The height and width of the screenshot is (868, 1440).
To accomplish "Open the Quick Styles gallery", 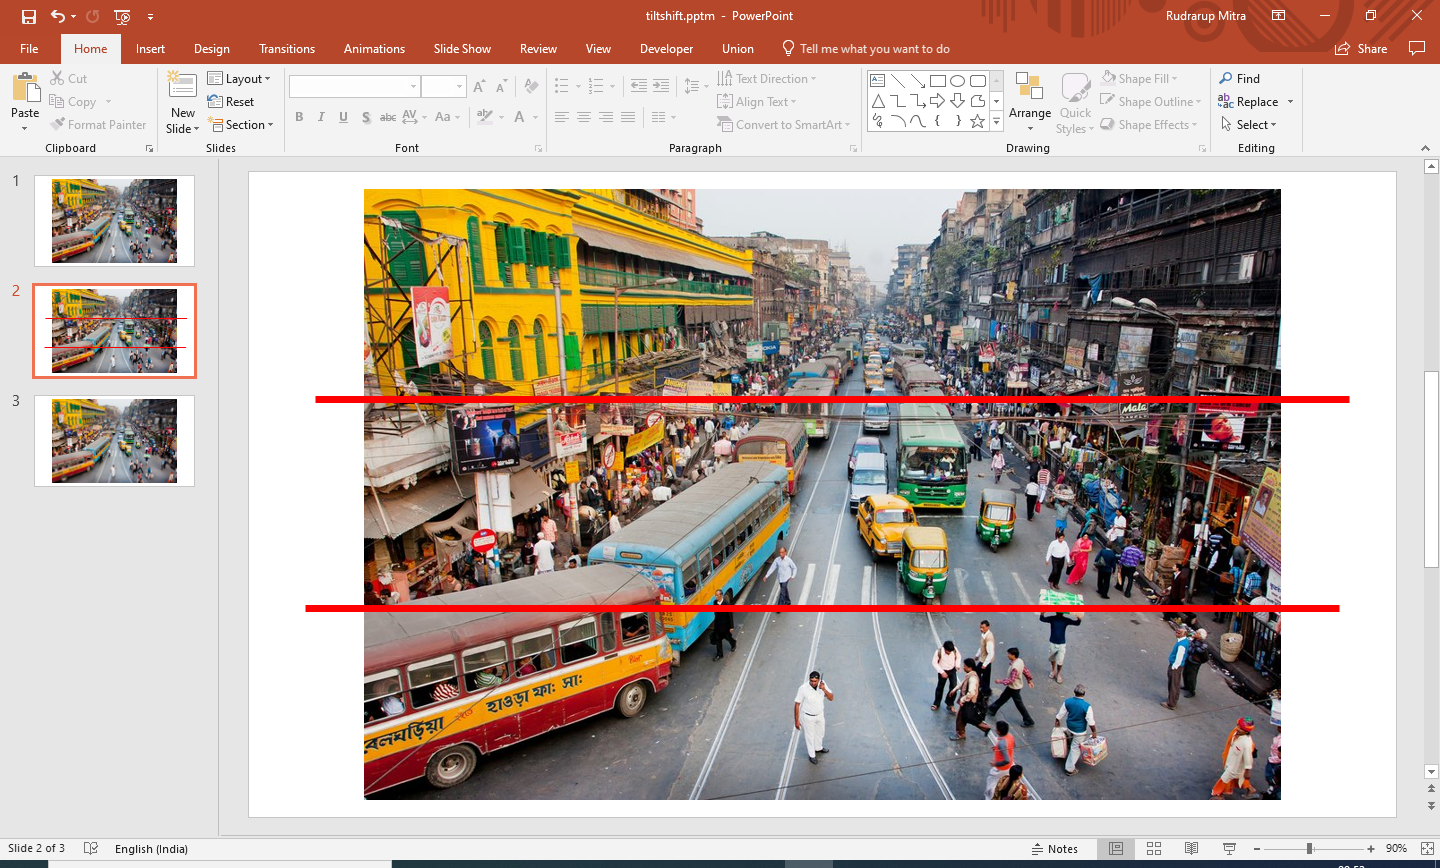I will pos(1075,103).
